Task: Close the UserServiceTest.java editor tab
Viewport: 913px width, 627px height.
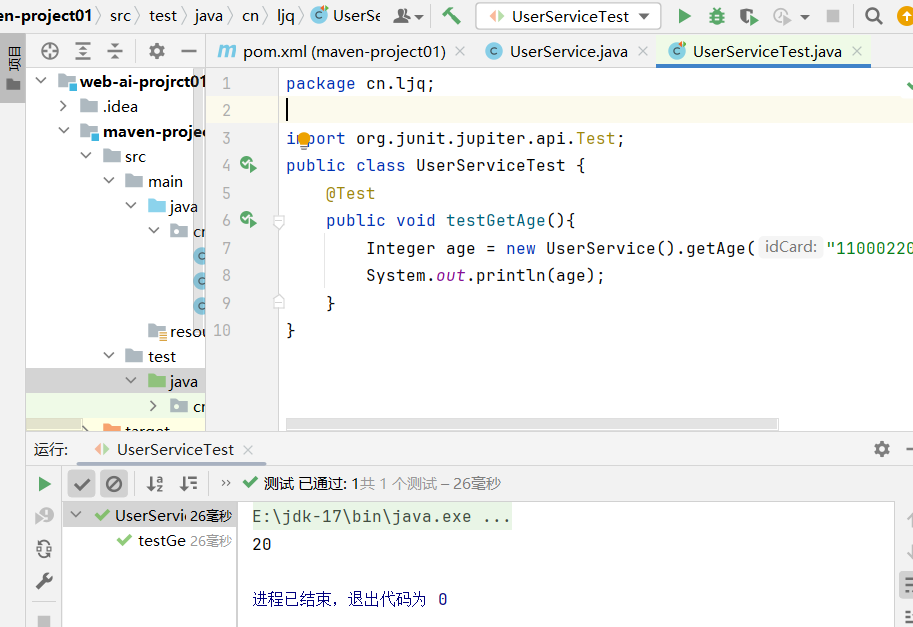Action: [857, 51]
